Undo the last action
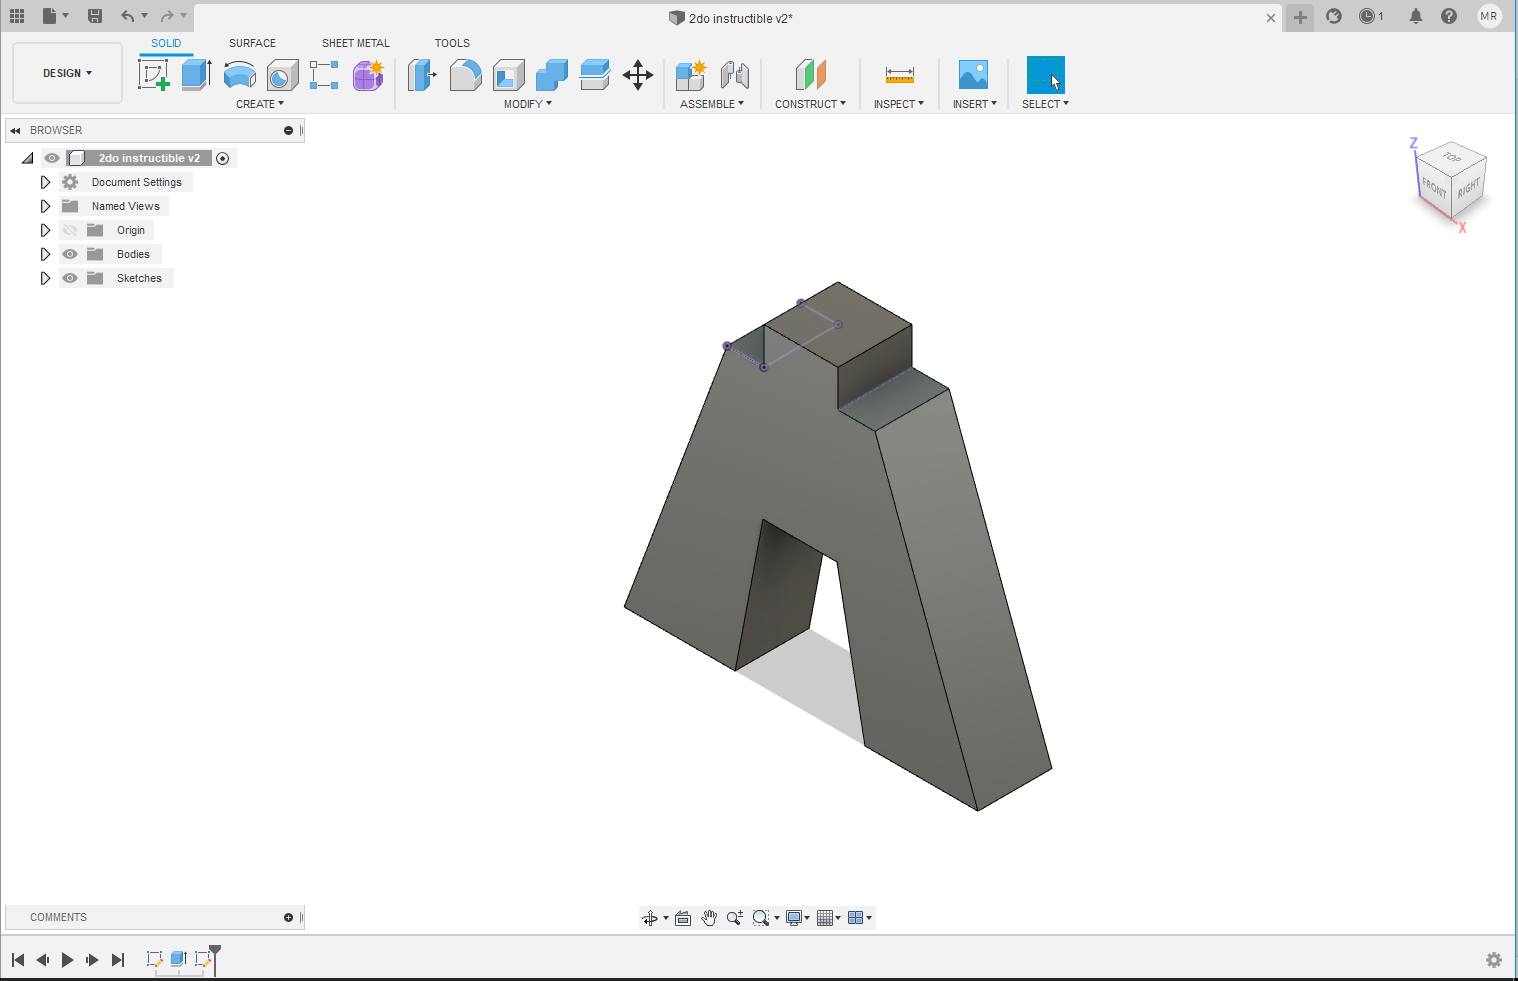This screenshot has height=981, width=1518. pyautogui.click(x=127, y=16)
